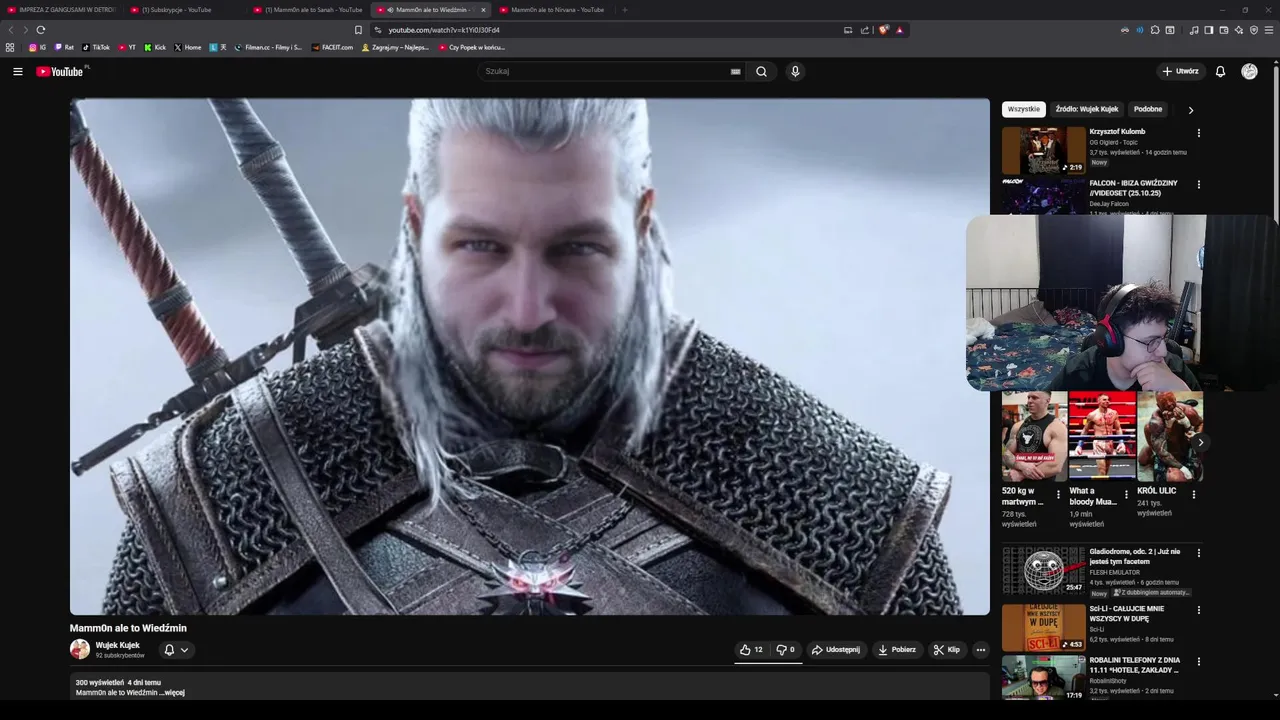Open Wujek Kujek channel avatar

[80, 649]
